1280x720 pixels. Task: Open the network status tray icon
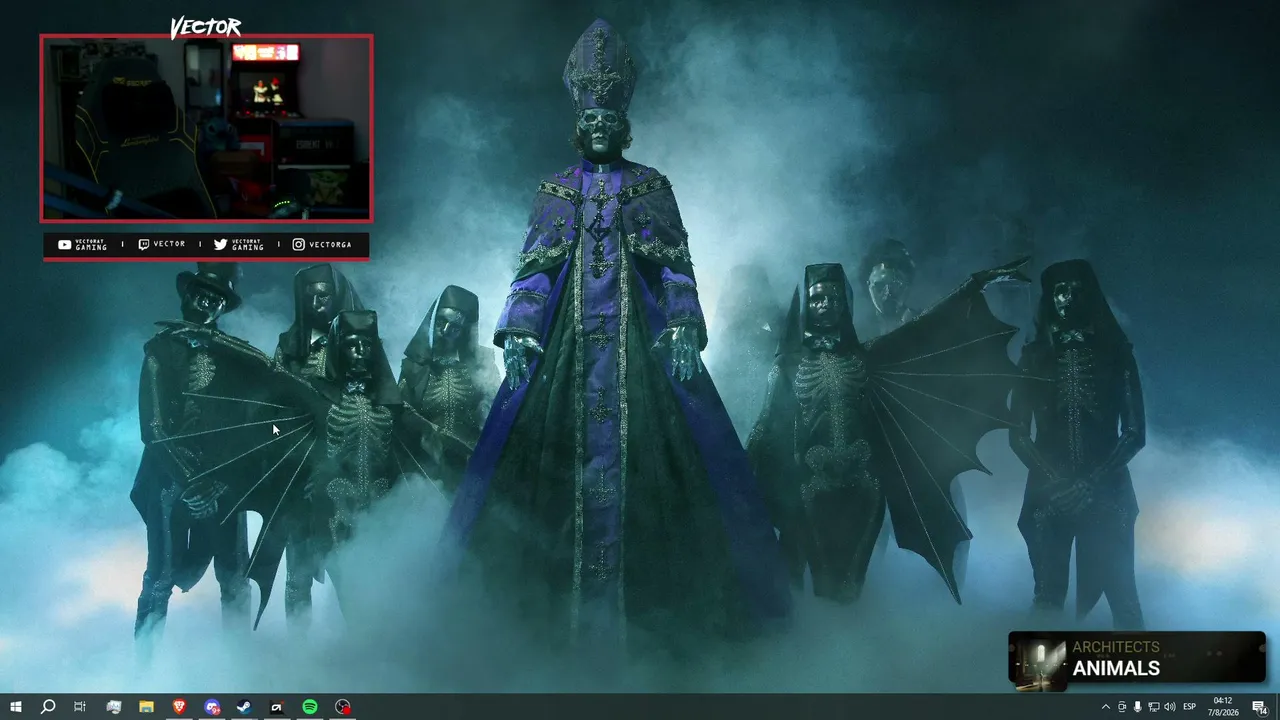coord(1154,707)
